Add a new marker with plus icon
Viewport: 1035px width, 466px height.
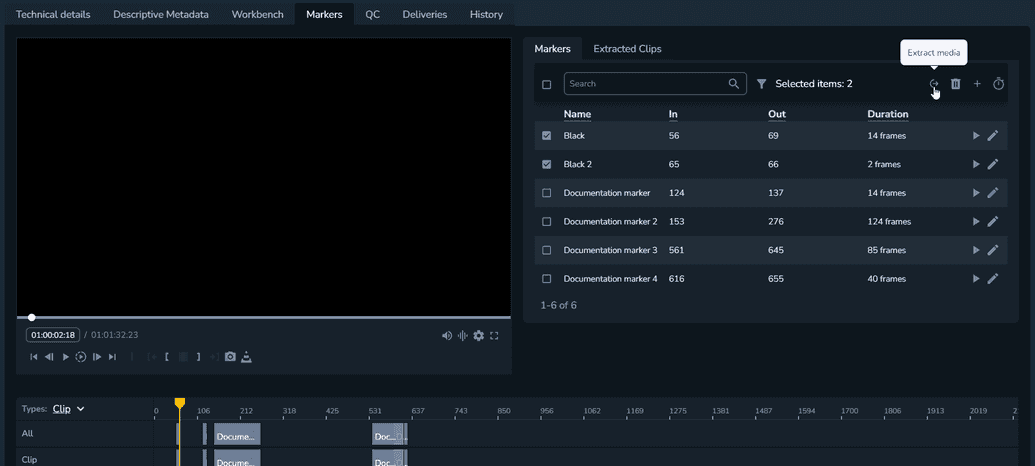coord(978,84)
